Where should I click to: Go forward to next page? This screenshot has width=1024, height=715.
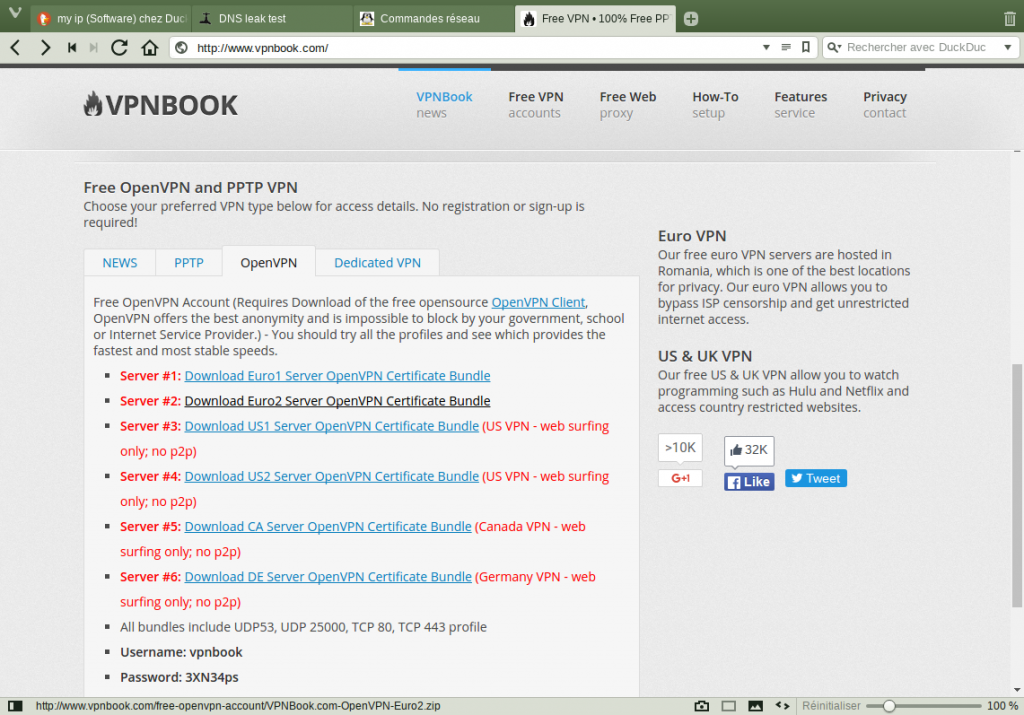pos(44,48)
